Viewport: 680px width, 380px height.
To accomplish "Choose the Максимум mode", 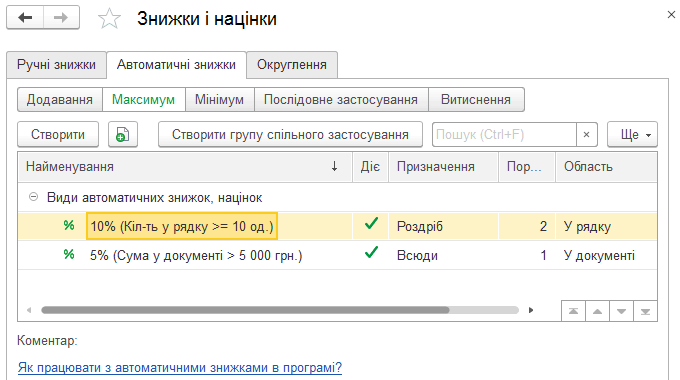I will [x=144, y=99].
